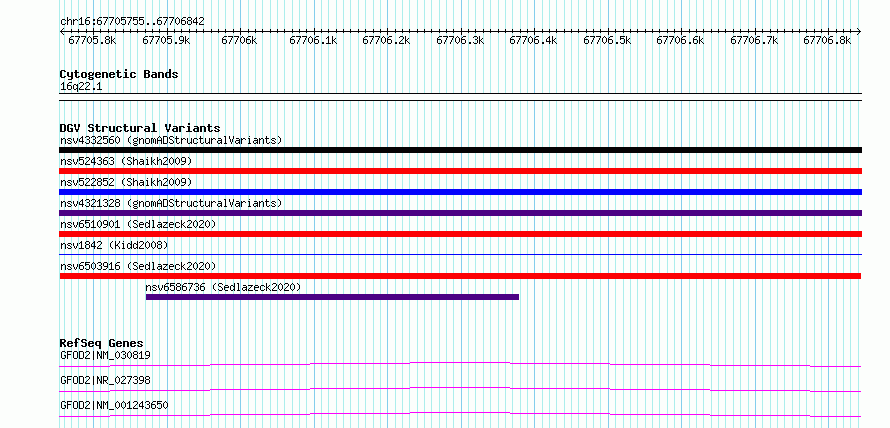Click the GFOD2|NR_027398 magenta transcript line

[x=460, y=389]
